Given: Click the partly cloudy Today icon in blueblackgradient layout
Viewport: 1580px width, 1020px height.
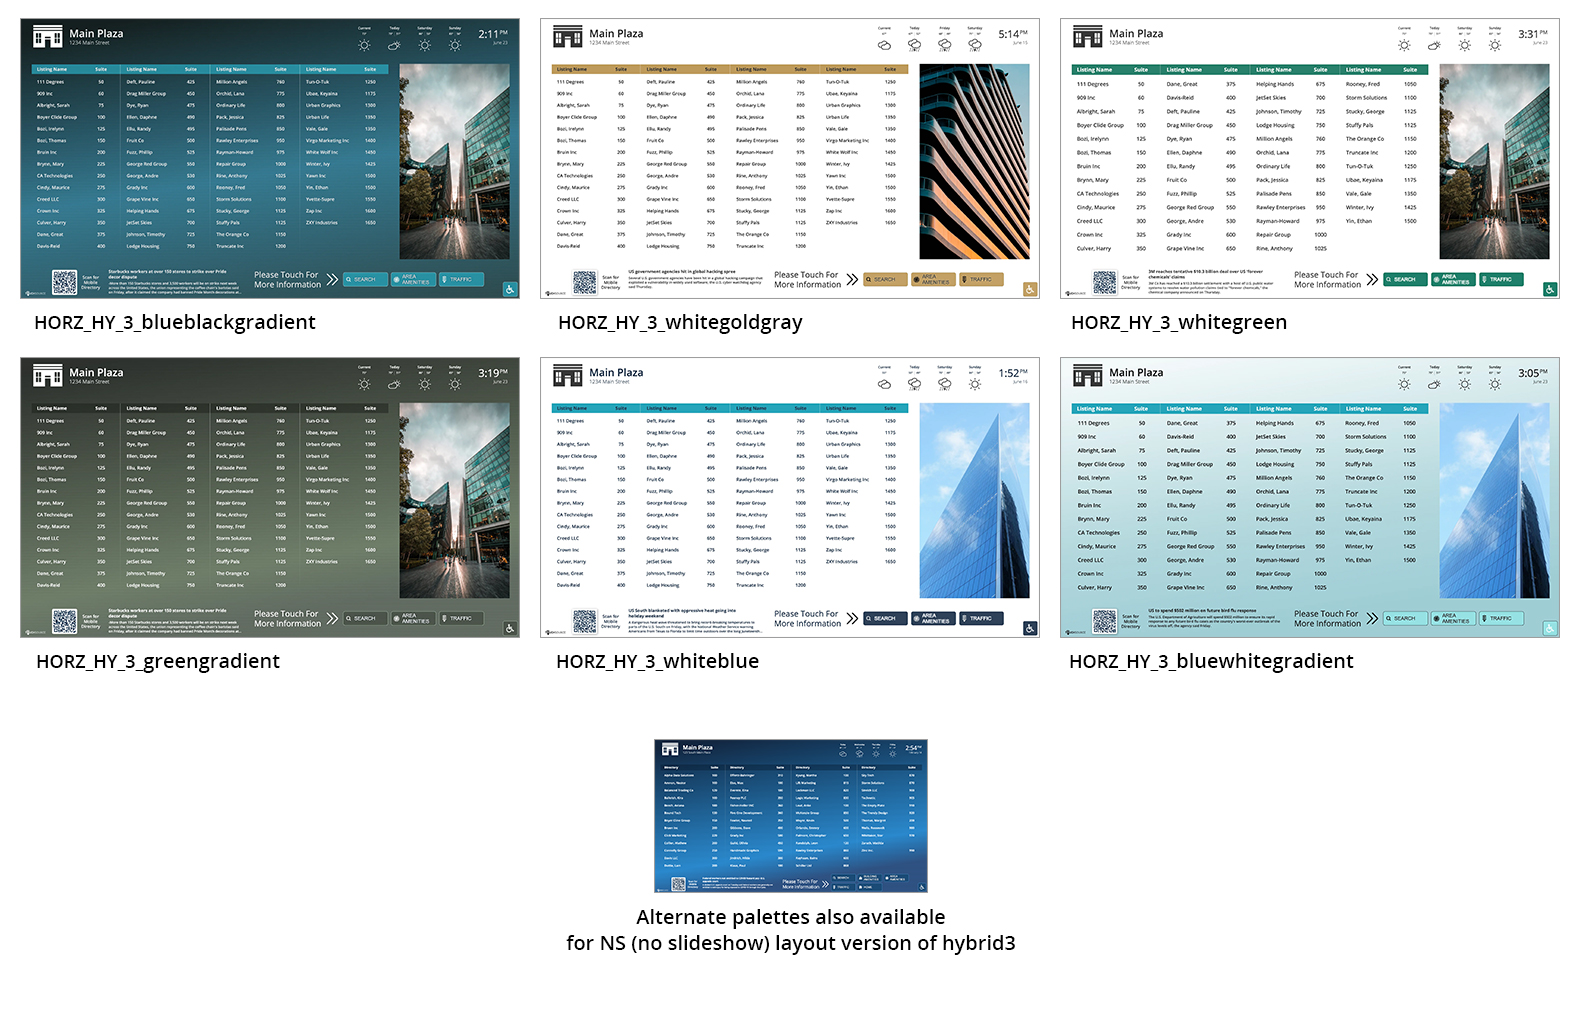Looking at the screenshot, I should (x=394, y=45).
